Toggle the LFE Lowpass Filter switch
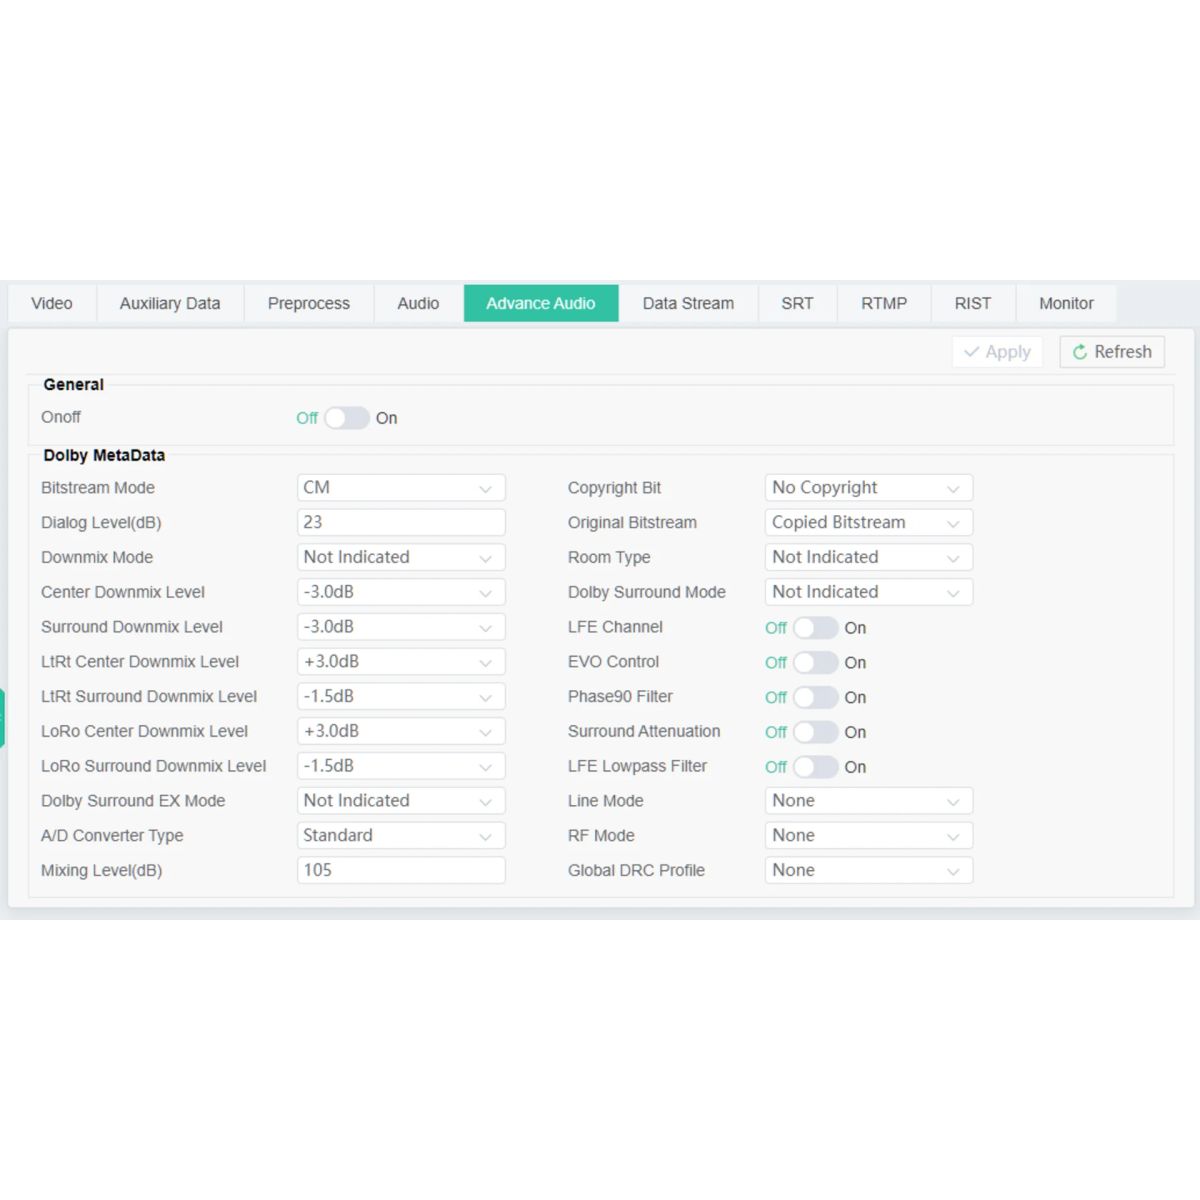This screenshot has width=1200, height=1200. [814, 767]
